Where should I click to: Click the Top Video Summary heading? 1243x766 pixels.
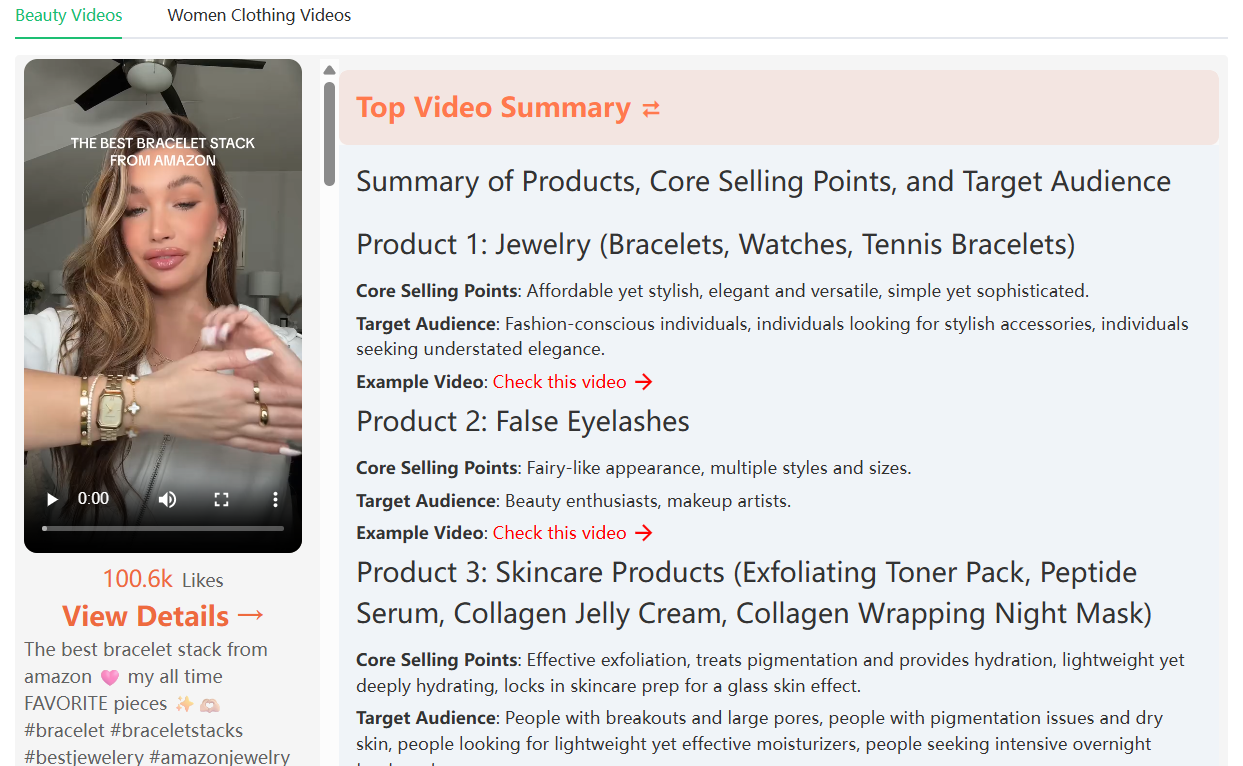tap(493, 108)
